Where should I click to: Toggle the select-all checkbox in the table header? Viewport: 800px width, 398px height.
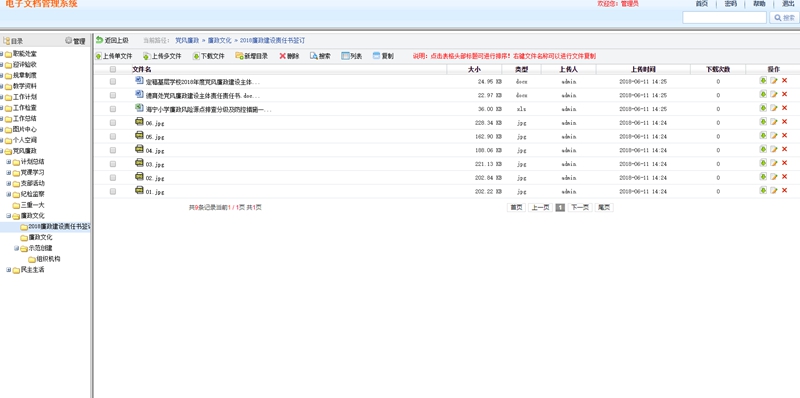click(x=113, y=69)
